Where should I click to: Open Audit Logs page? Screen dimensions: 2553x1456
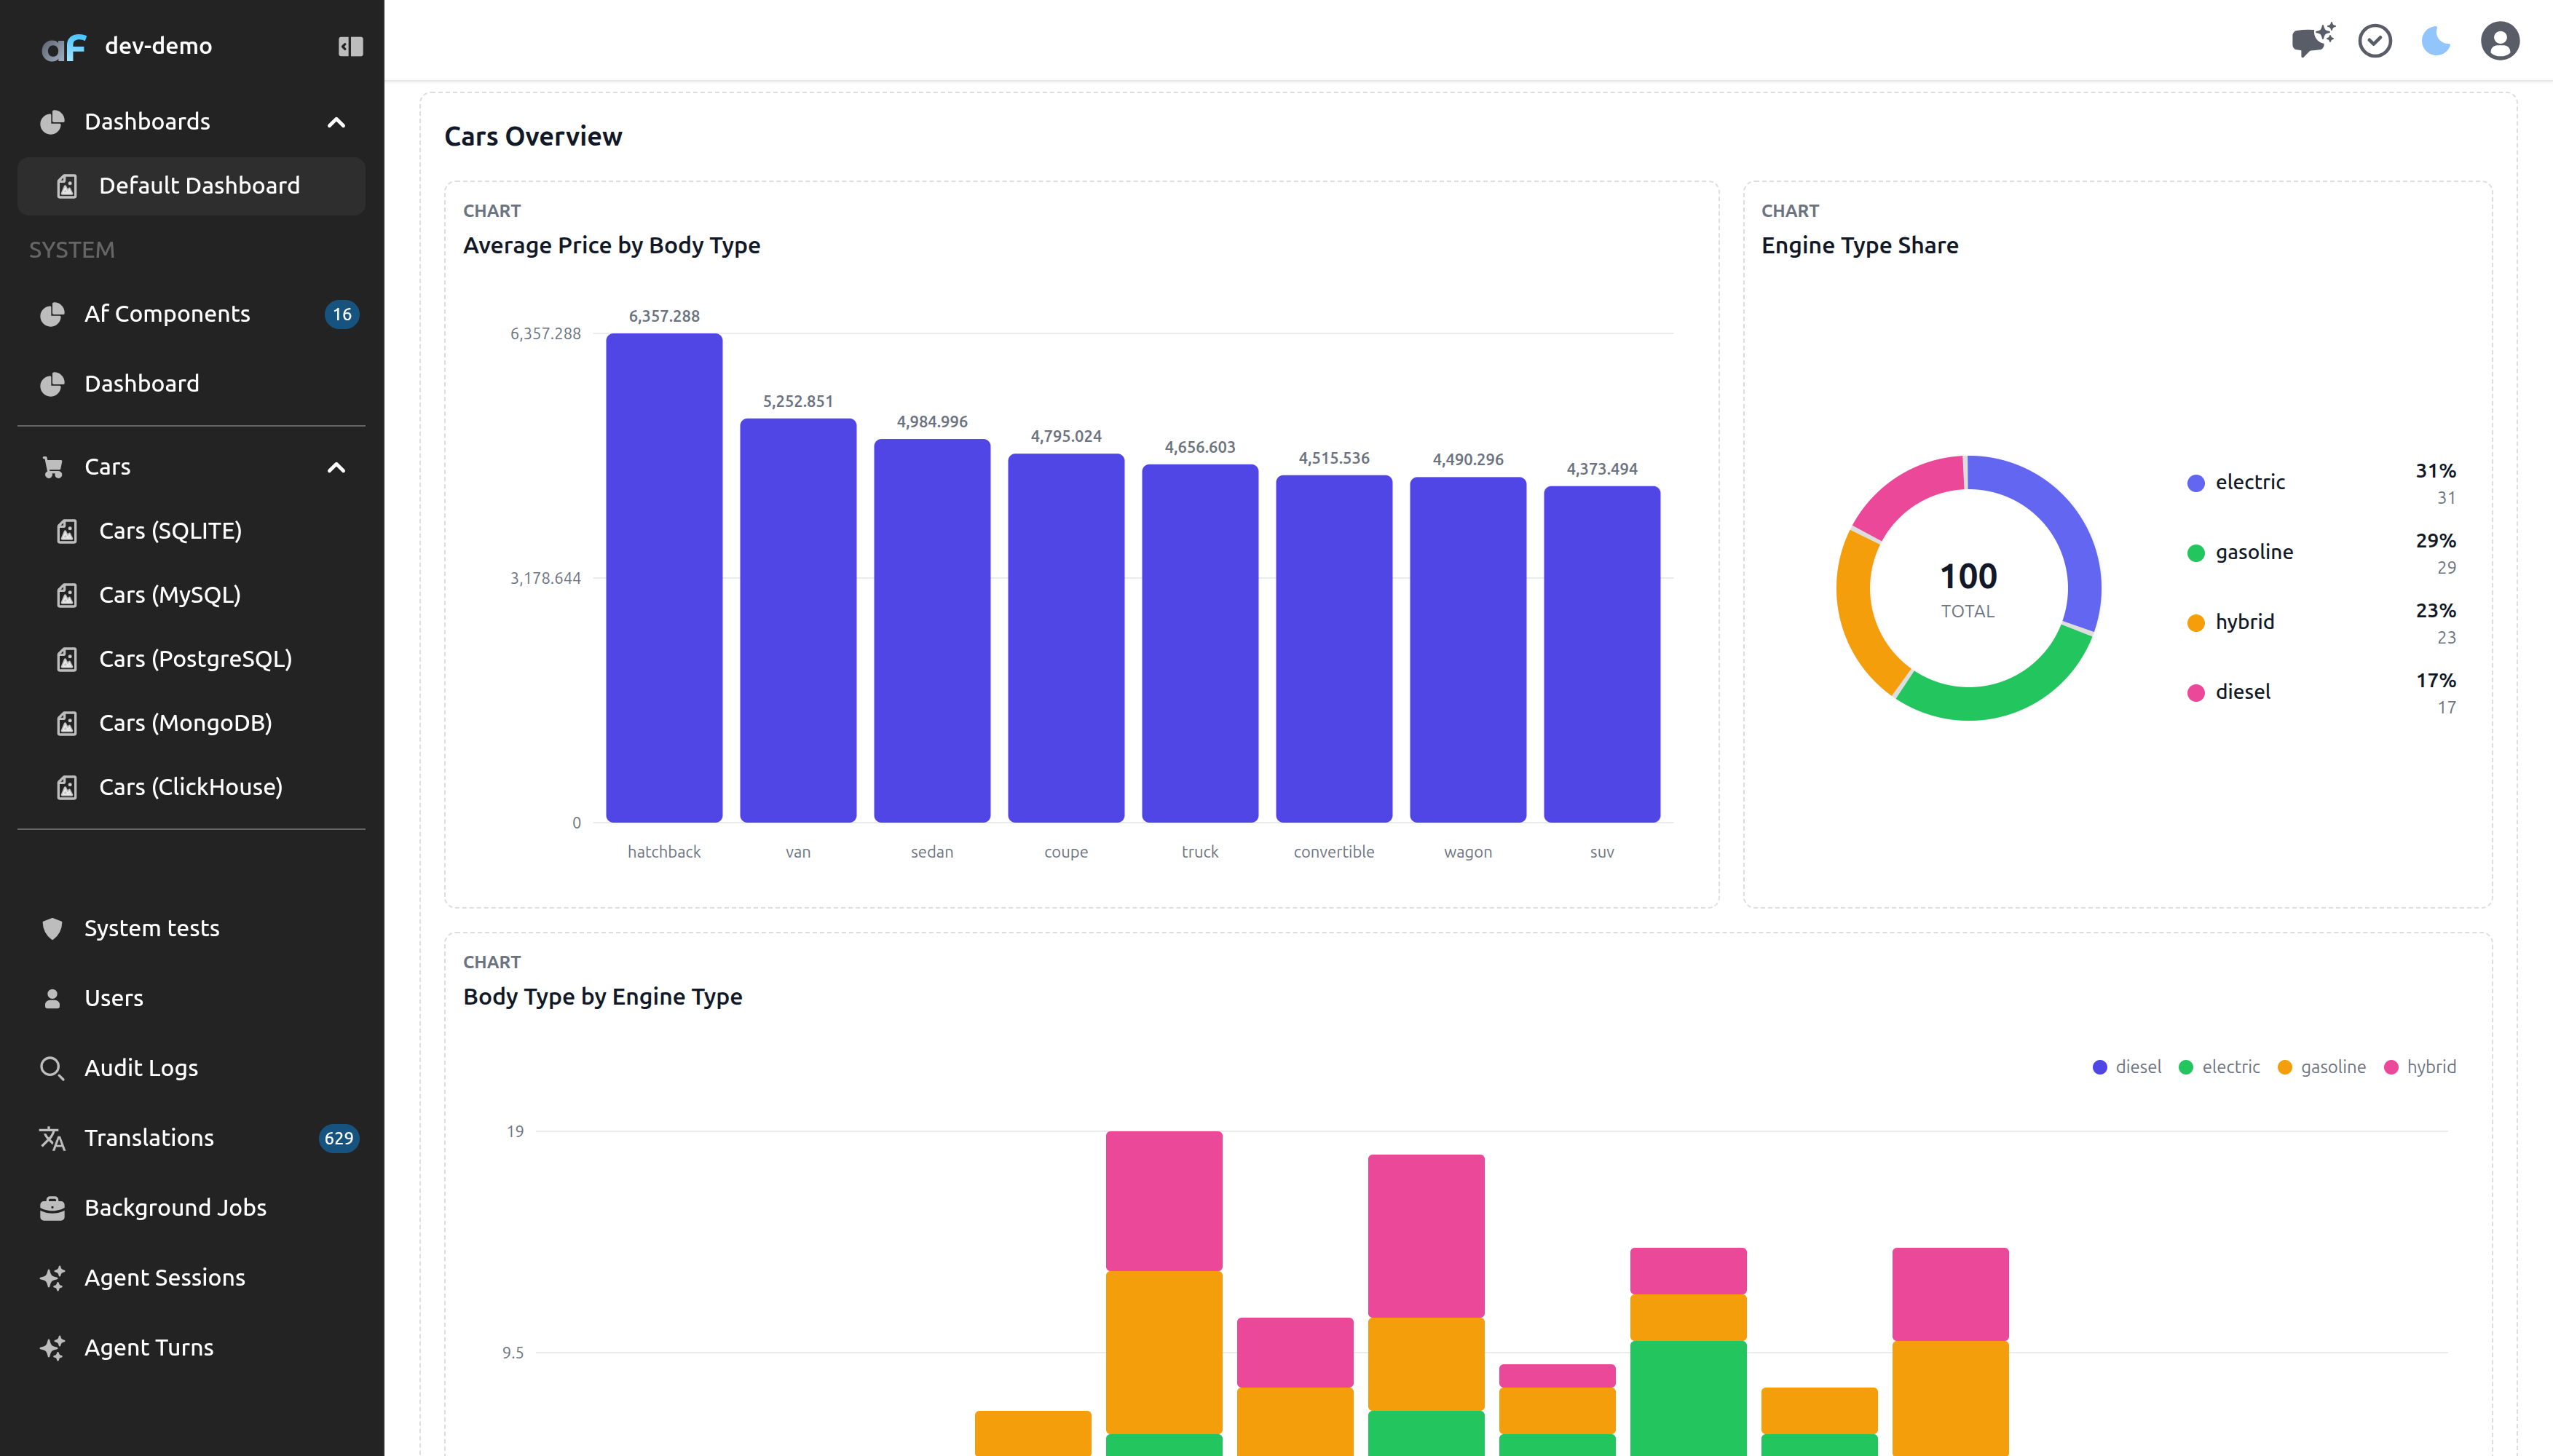click(x=191, y=1068)
